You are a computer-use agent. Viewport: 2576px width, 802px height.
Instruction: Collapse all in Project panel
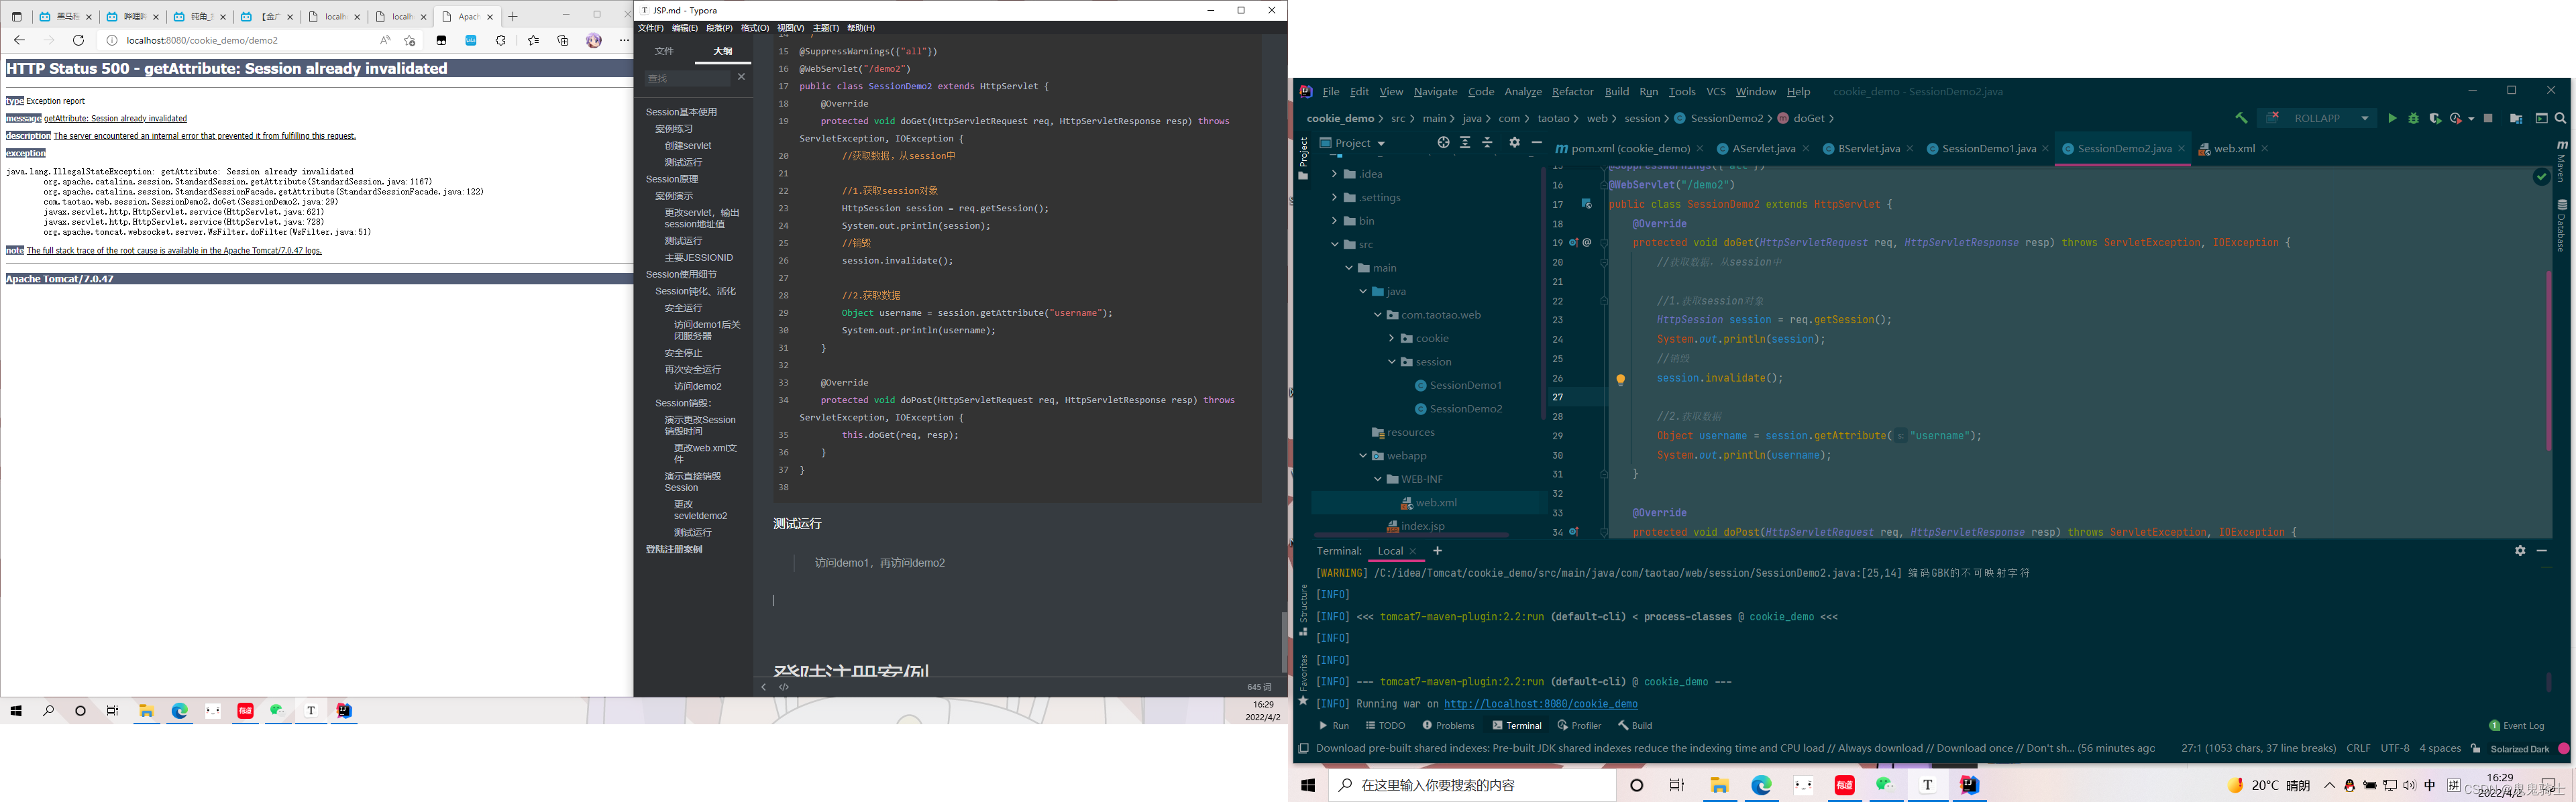[1487, 143]
